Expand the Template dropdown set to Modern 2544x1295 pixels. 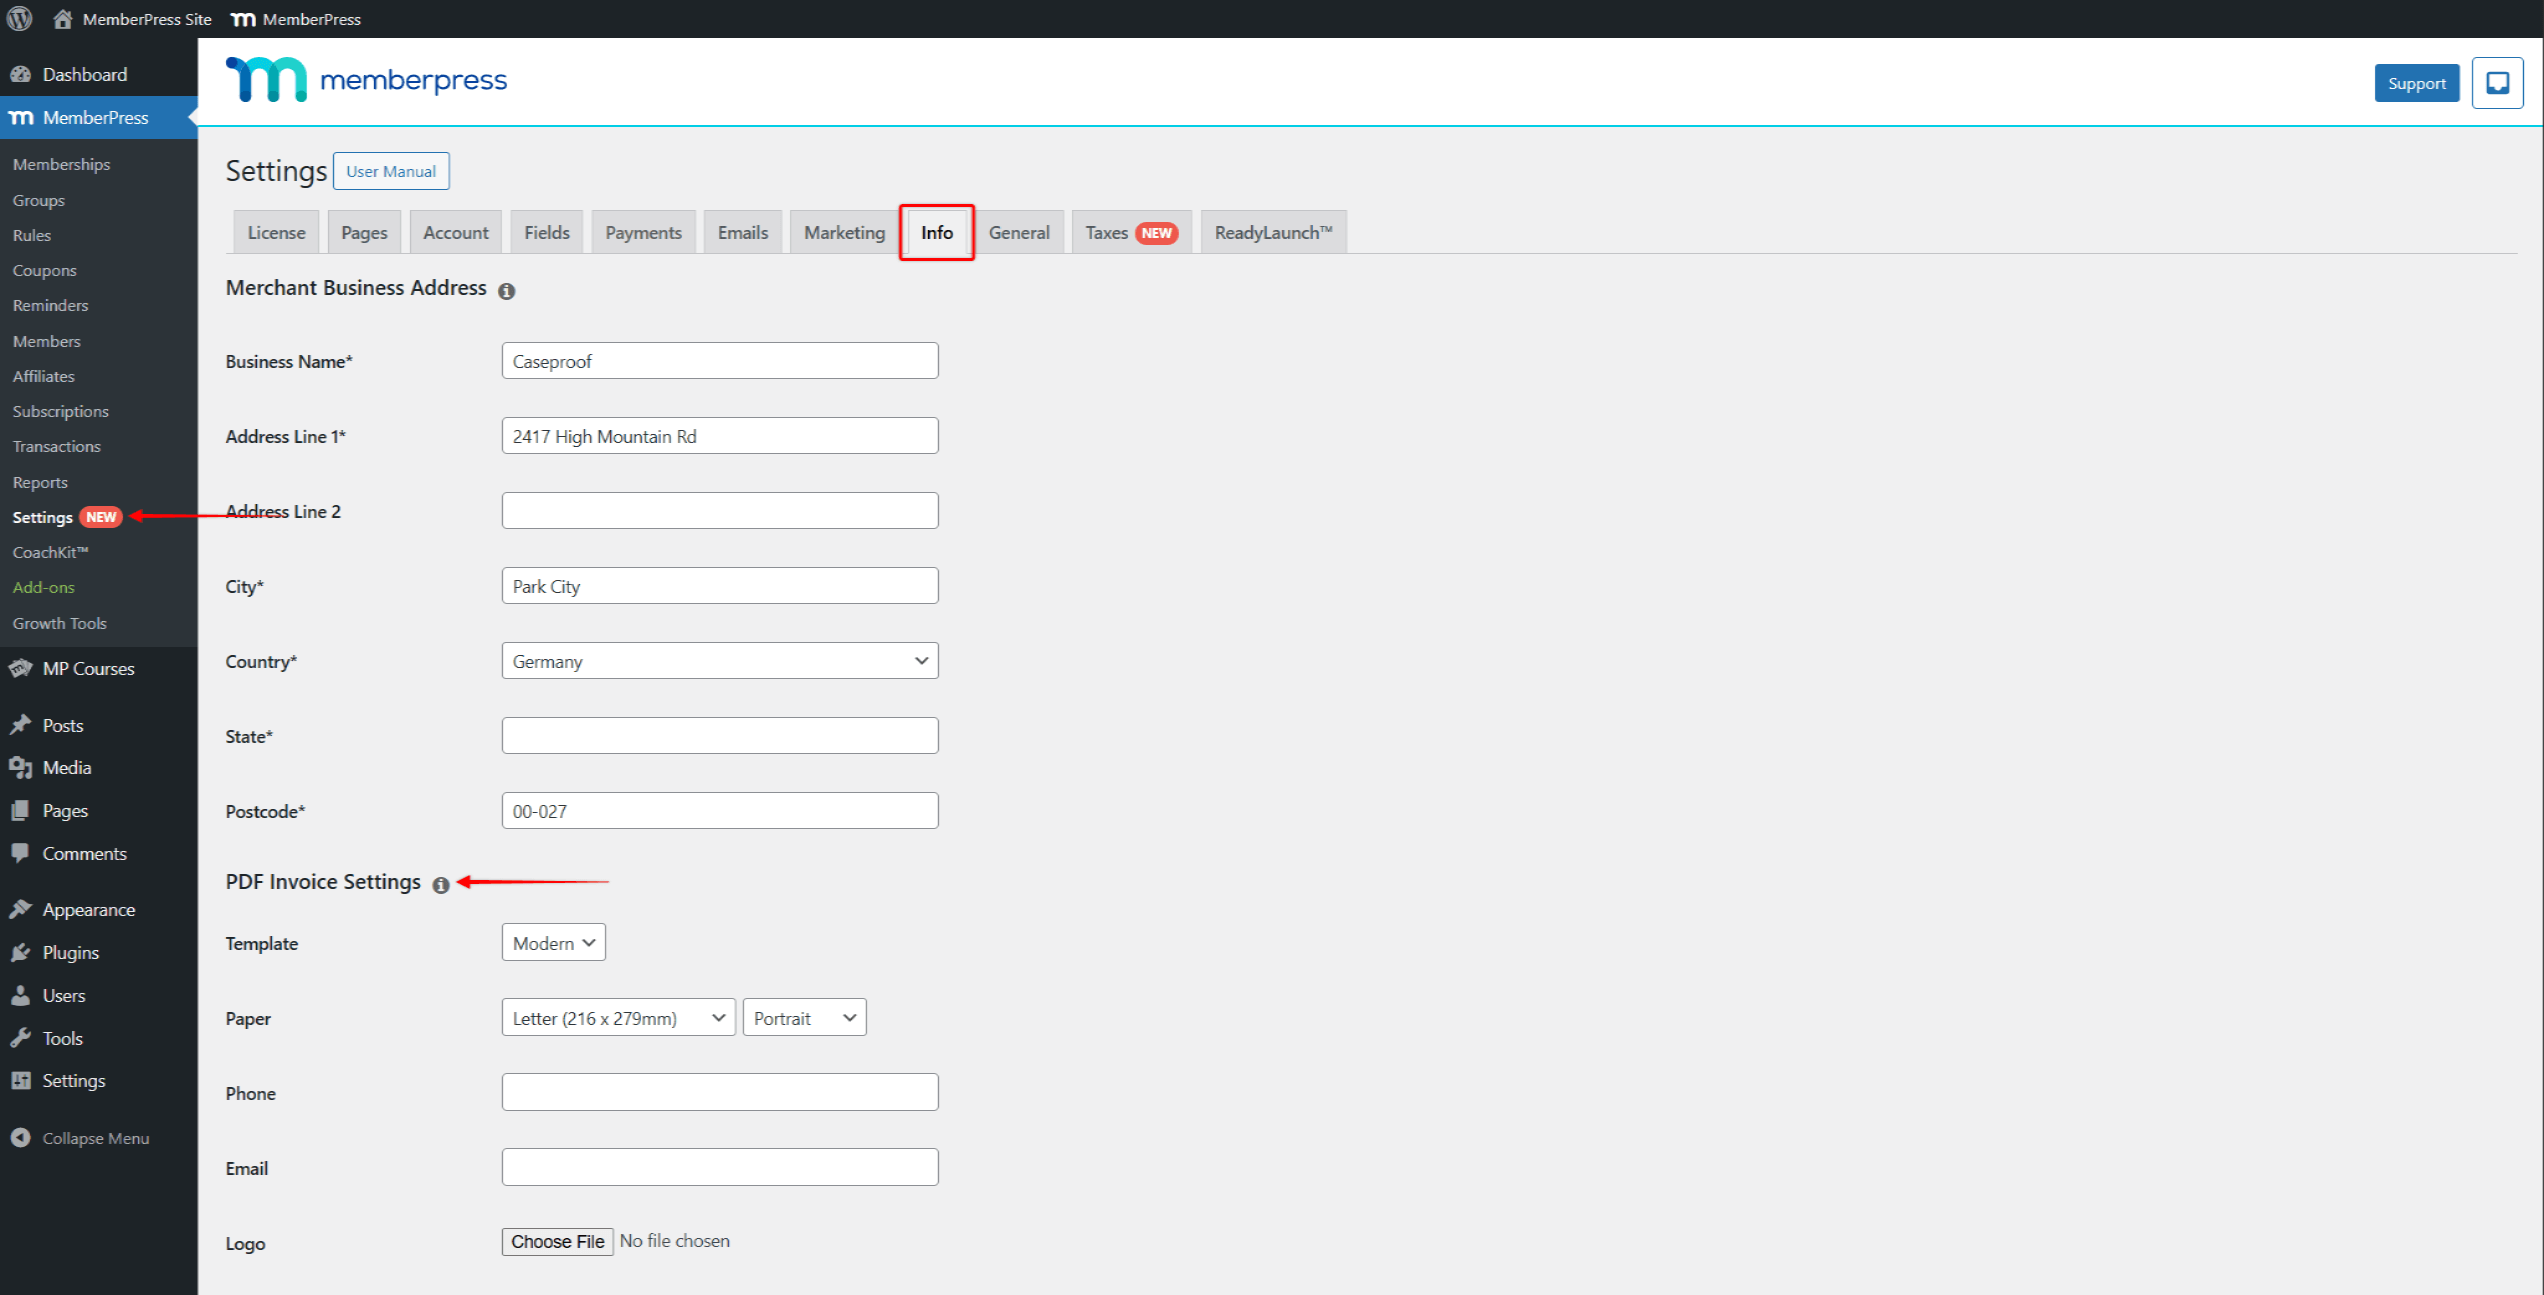click(553, 943)
